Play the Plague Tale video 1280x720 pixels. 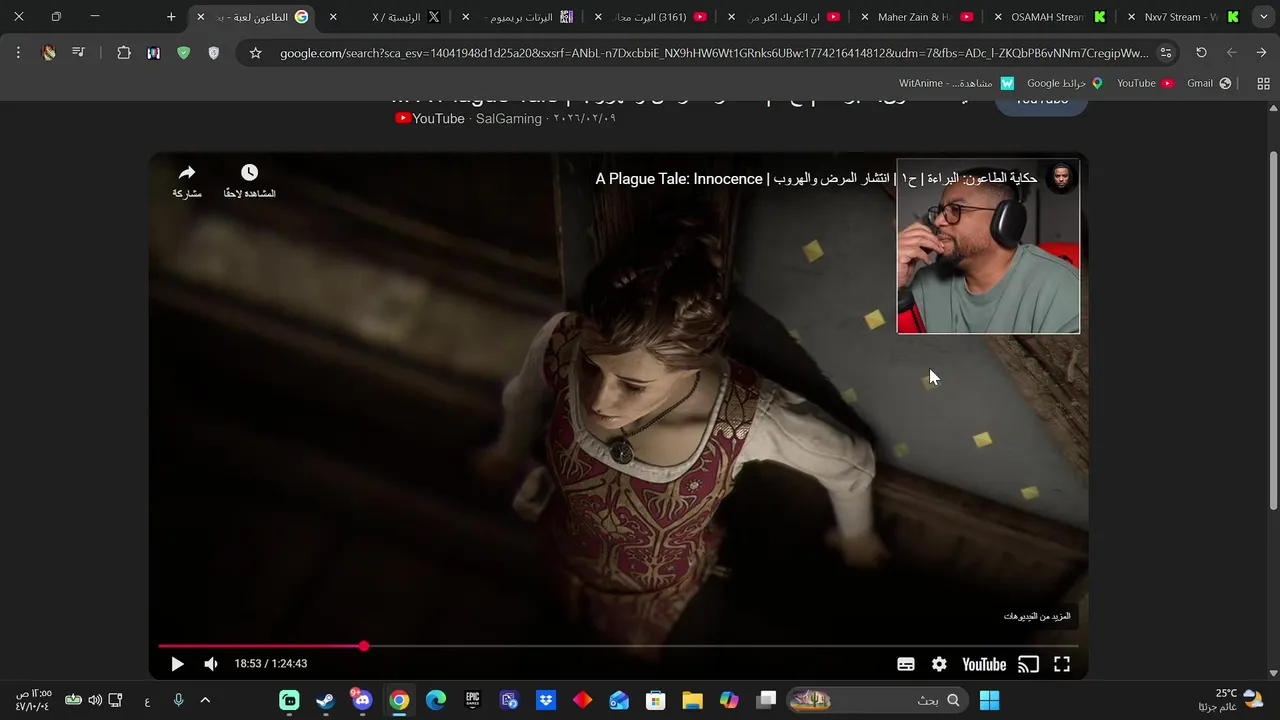click(x=177, y=664)
